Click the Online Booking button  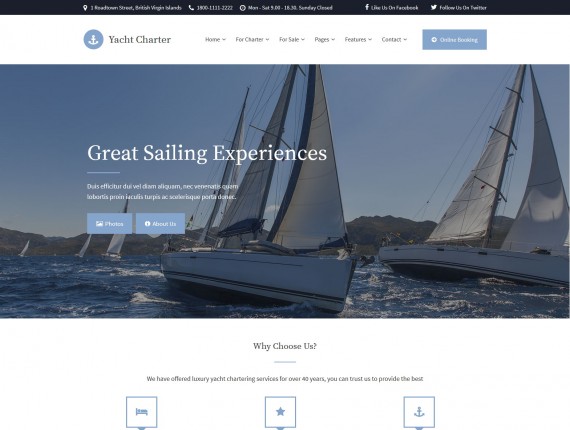[454, 40]
